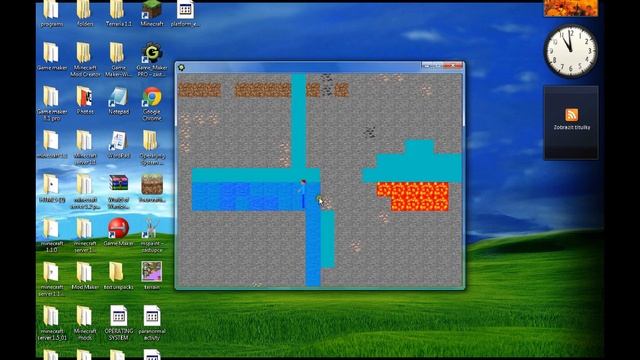640x360 pixels.
Task: Click the RSS feed gadget icon
Action: 571,115
